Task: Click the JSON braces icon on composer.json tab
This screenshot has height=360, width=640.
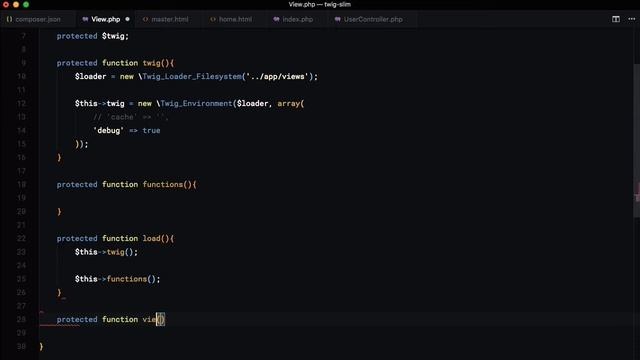Action: [x=9, y=19]
